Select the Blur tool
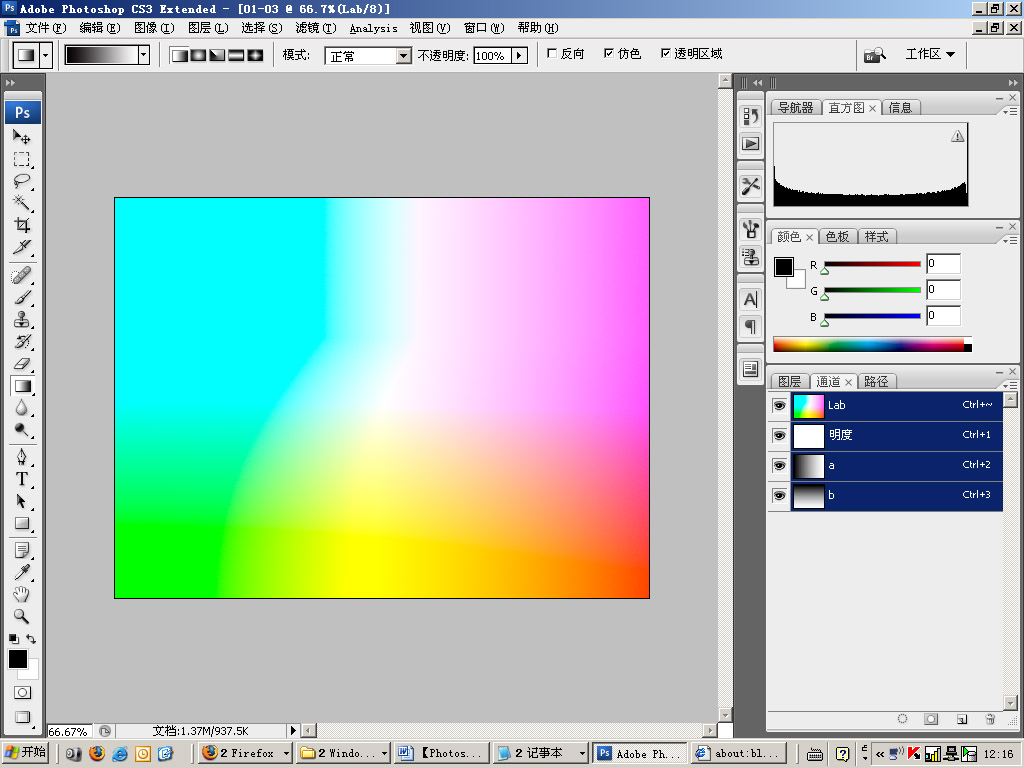 [22, 408]
